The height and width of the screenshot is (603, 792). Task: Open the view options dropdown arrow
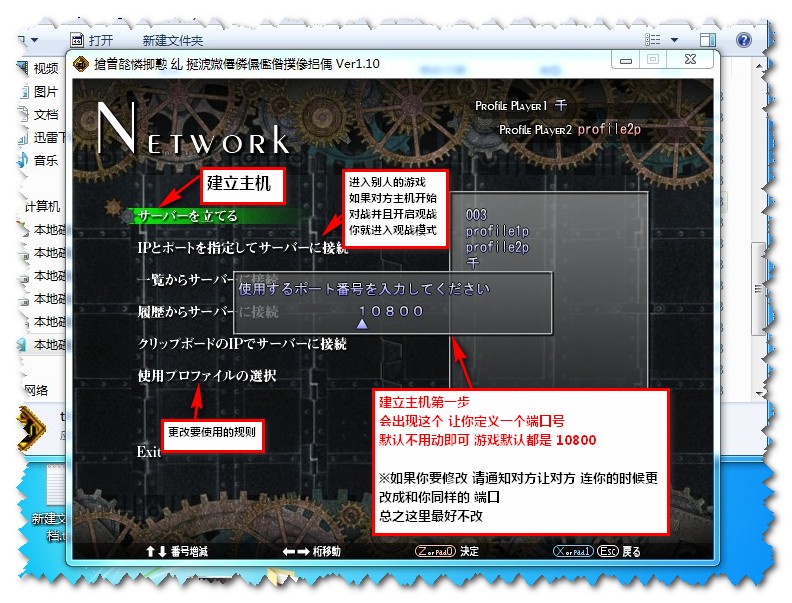click(x=677, y=40)
